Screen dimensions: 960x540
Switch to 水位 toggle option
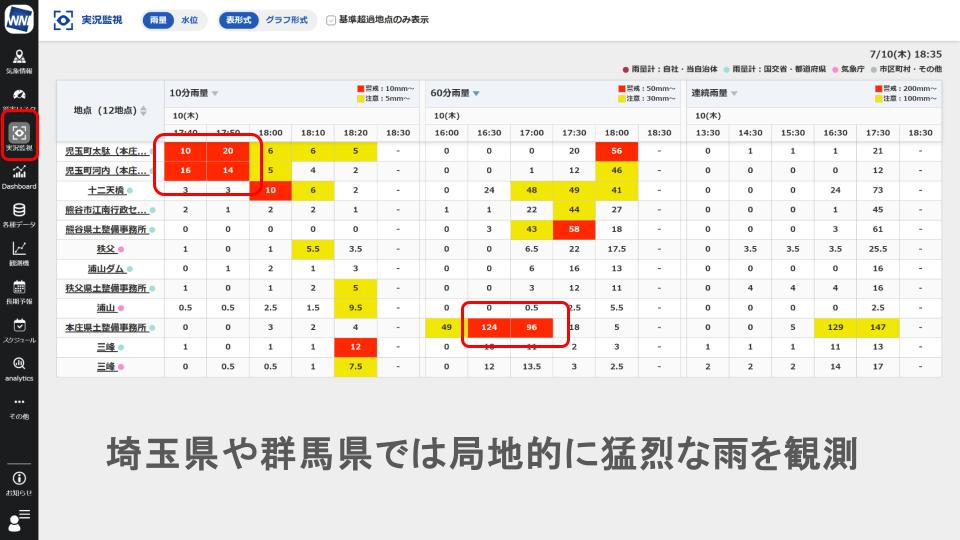pyautogui.click(x=189, y=20)
